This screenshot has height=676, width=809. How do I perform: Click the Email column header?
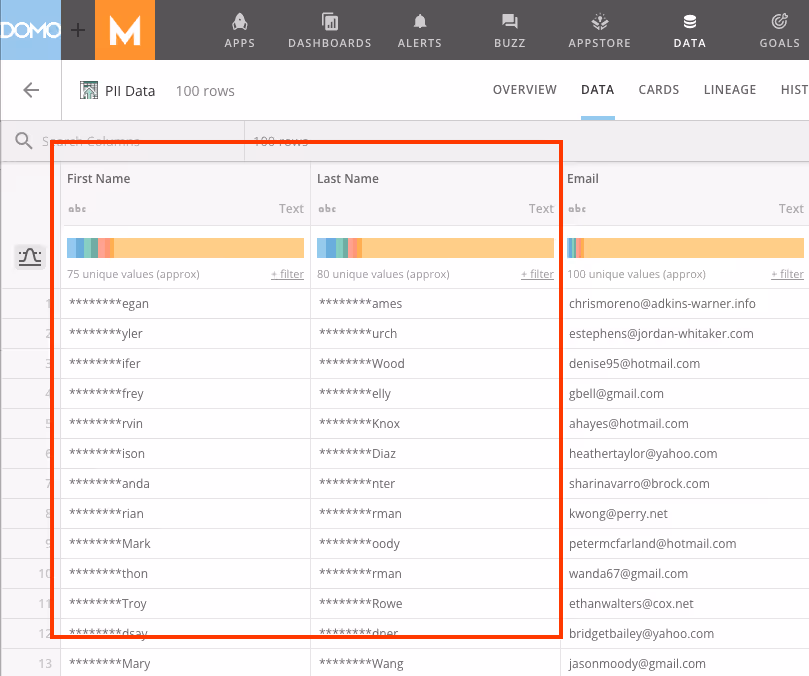583,179
